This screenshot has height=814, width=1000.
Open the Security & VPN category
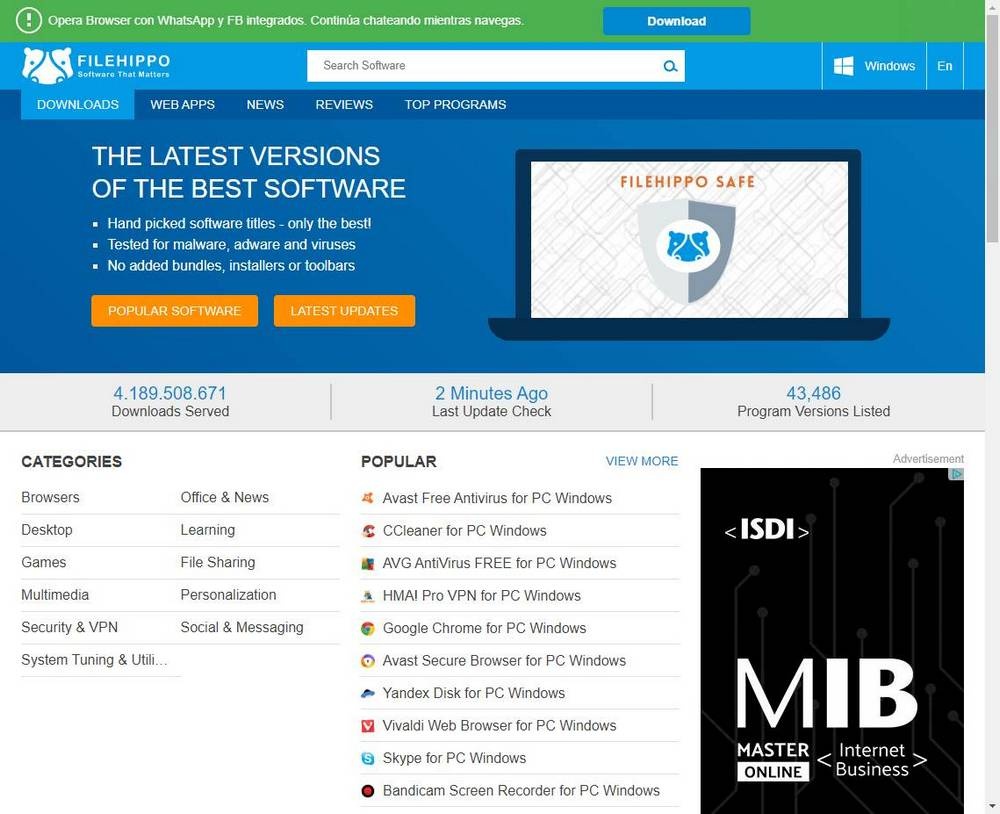click(x=69, y=627)
